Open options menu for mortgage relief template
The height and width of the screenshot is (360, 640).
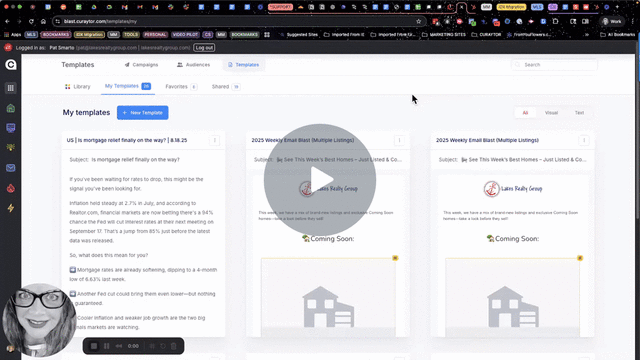215,140
